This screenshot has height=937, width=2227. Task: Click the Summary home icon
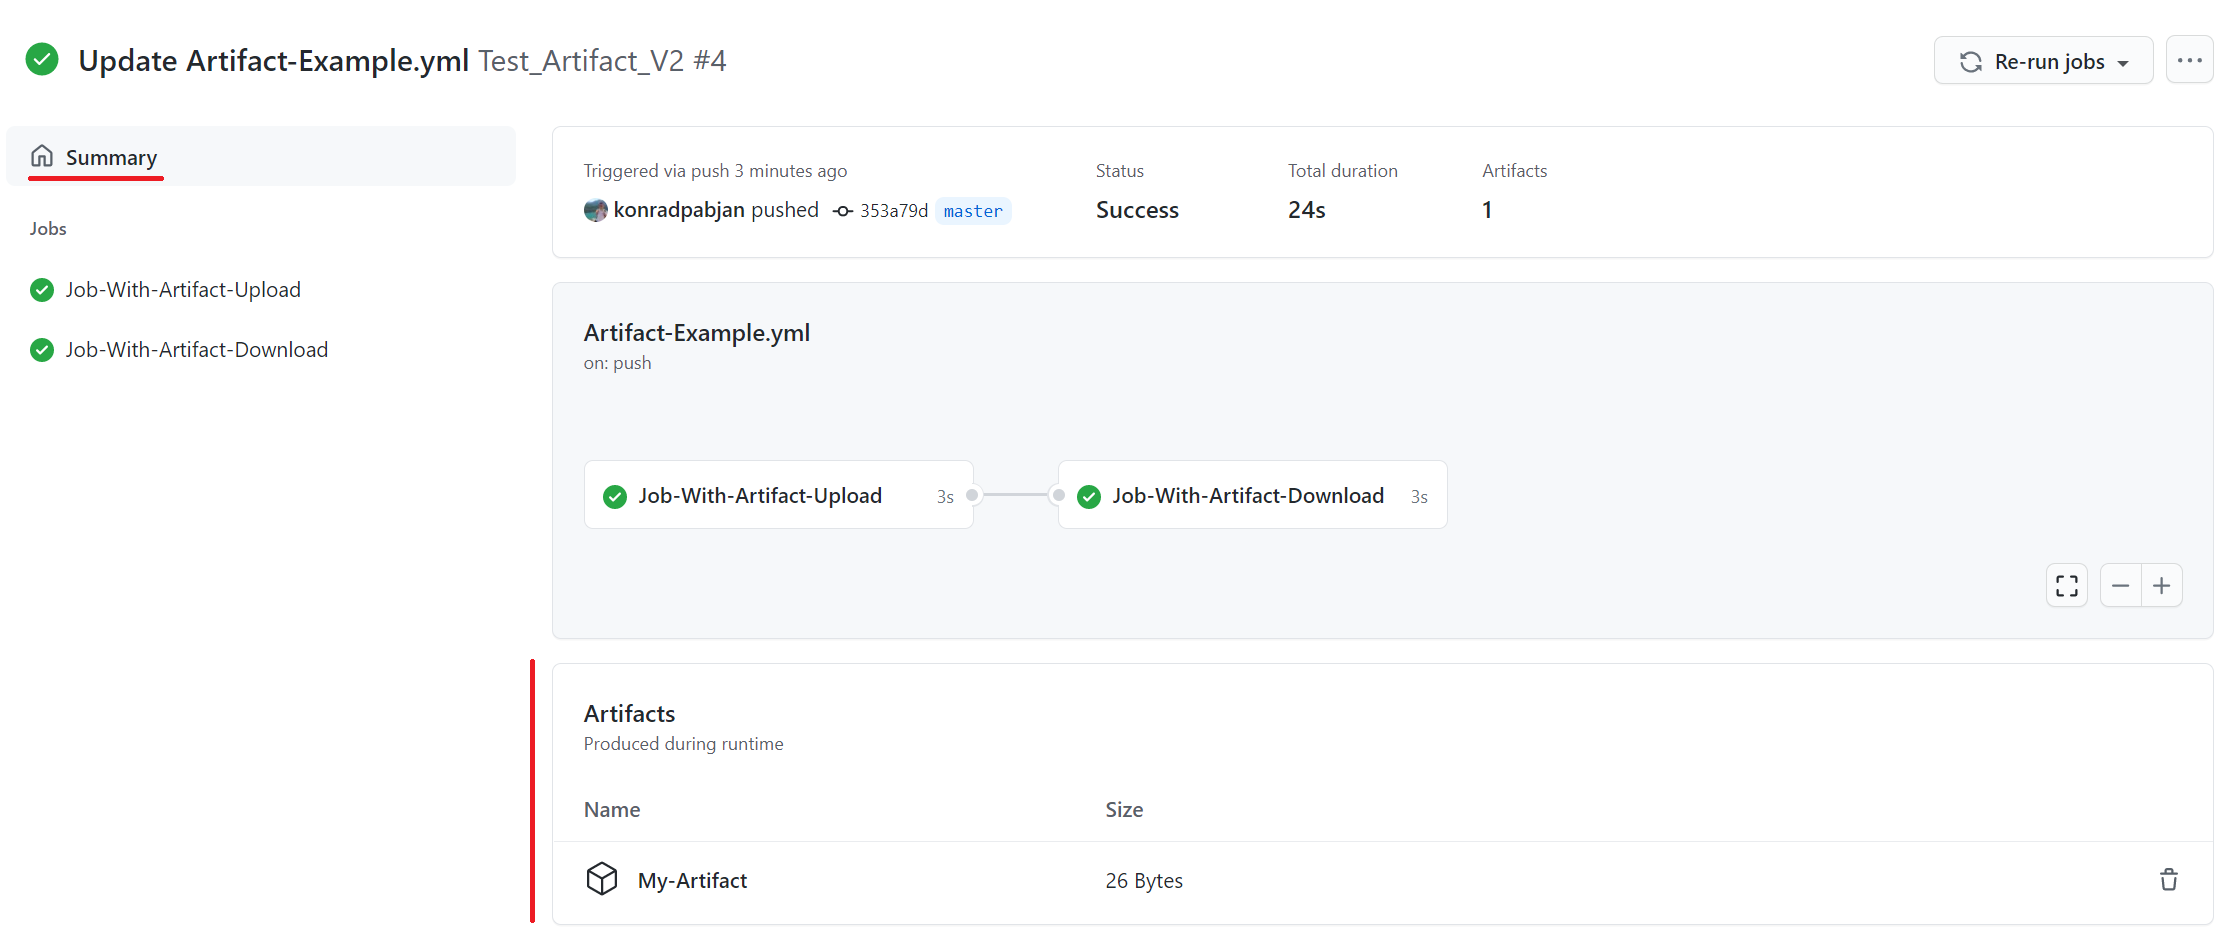[42, 156]
